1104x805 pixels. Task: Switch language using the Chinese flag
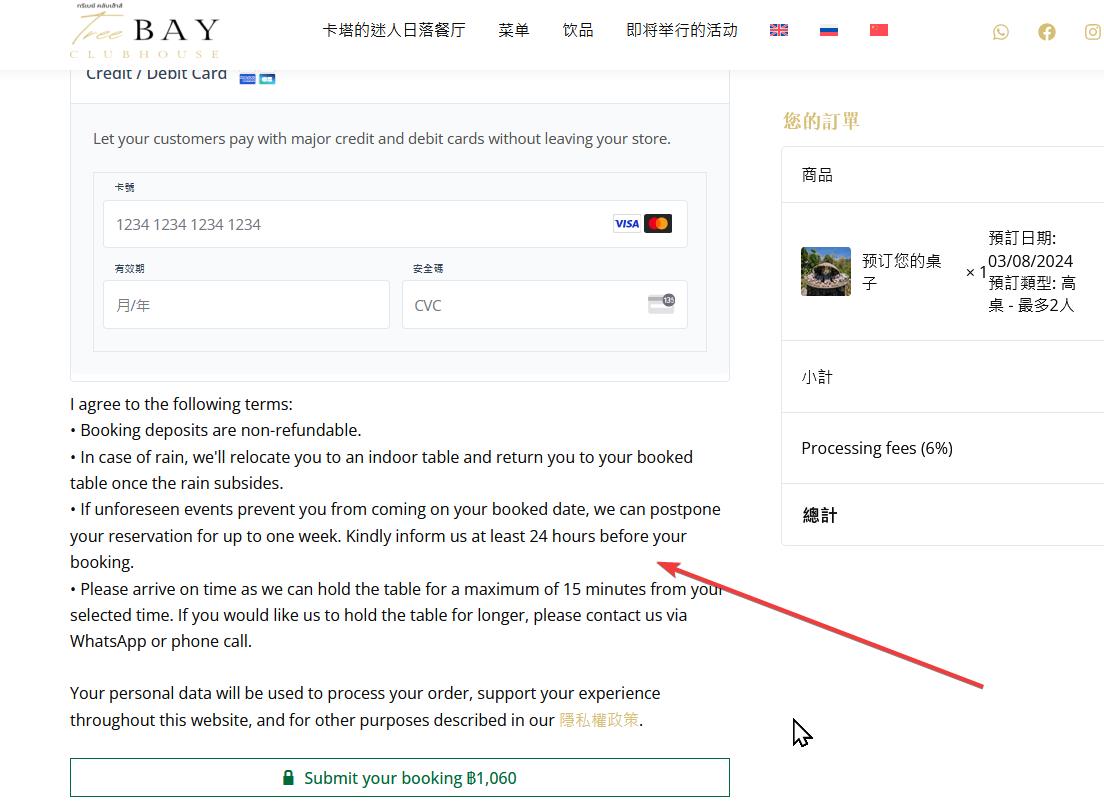(x=879, y=30)
